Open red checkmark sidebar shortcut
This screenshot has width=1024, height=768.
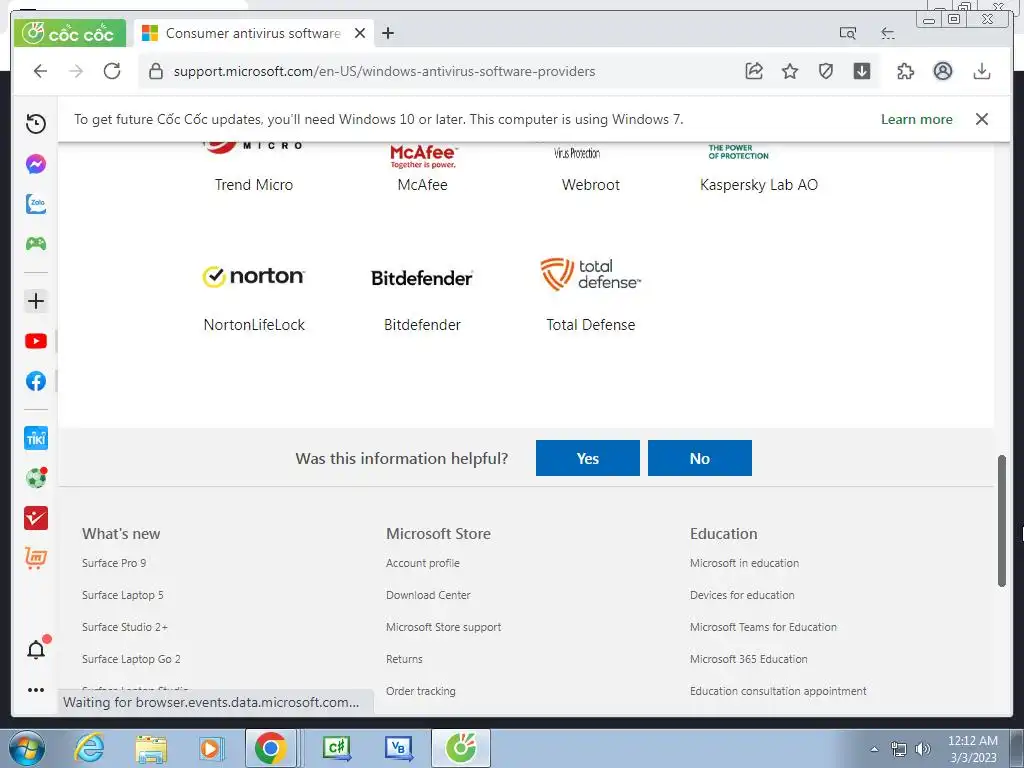click(x=36, y=518)
